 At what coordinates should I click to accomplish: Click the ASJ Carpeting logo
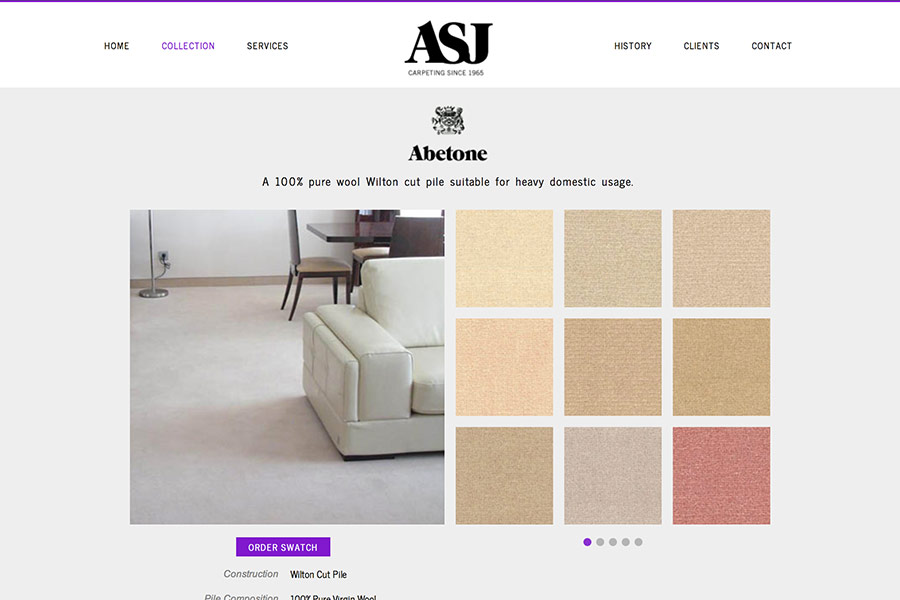click(448, 48)
